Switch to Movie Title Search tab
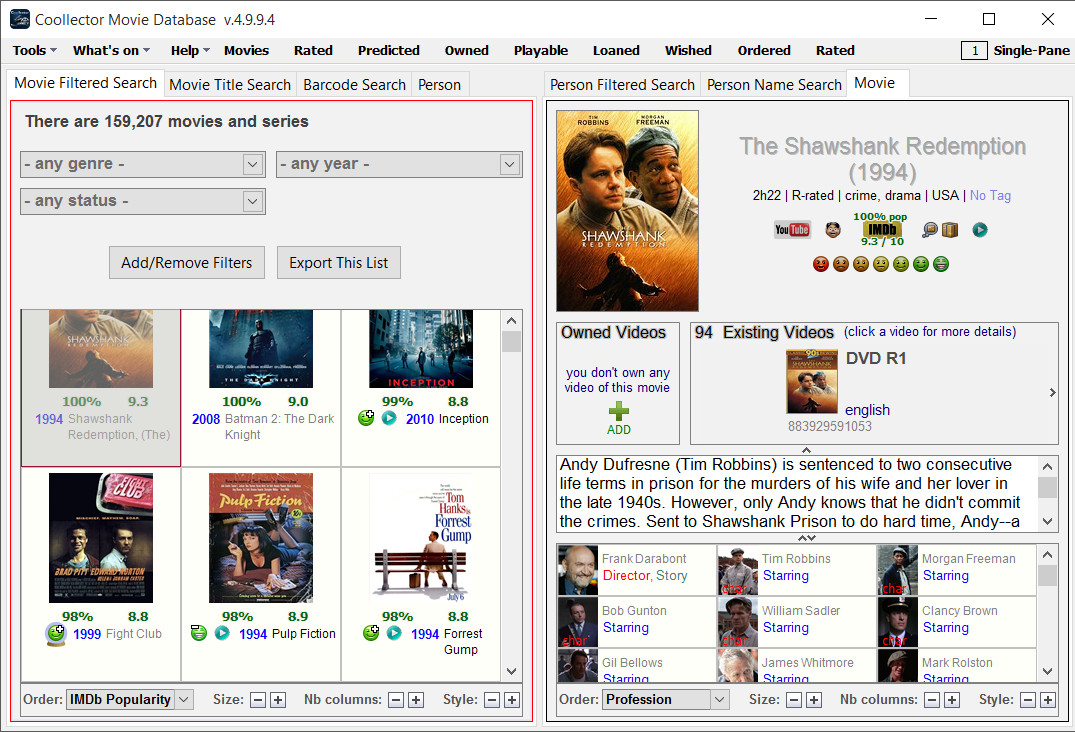 (230, 84)
